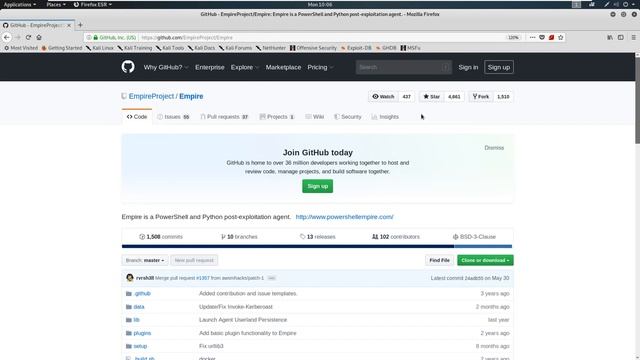This screenshot has width=640, height=360.
Task: Click the folder icon beside plugins
Action: point(129,333)
